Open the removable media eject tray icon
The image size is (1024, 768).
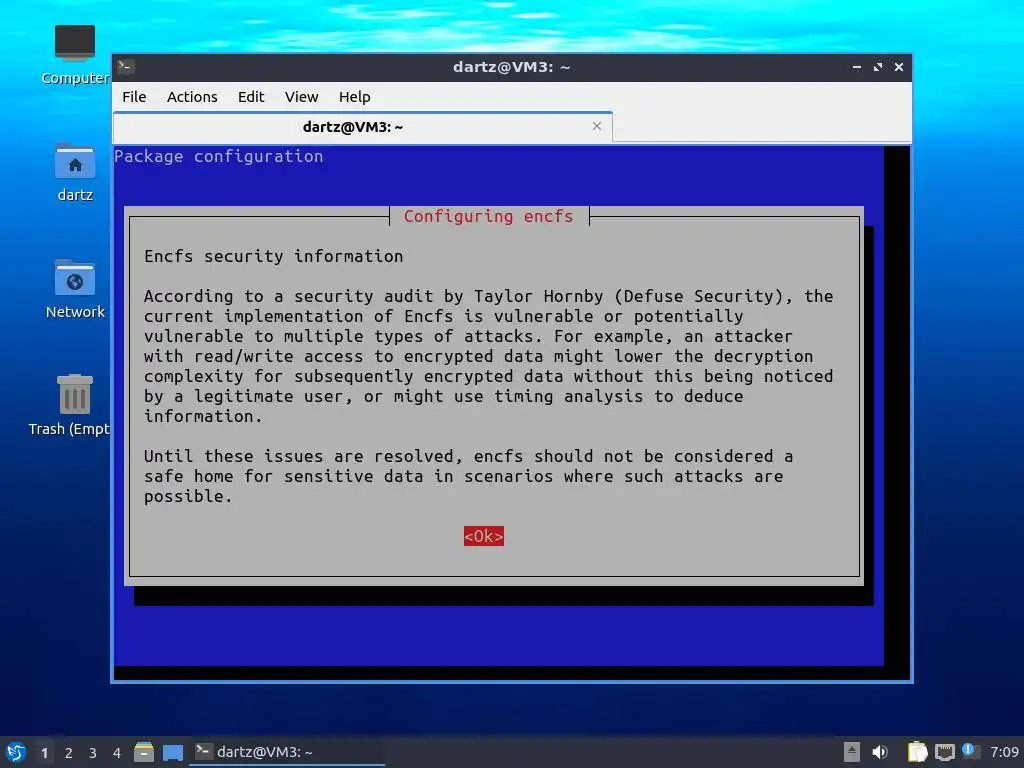point(852,752)
